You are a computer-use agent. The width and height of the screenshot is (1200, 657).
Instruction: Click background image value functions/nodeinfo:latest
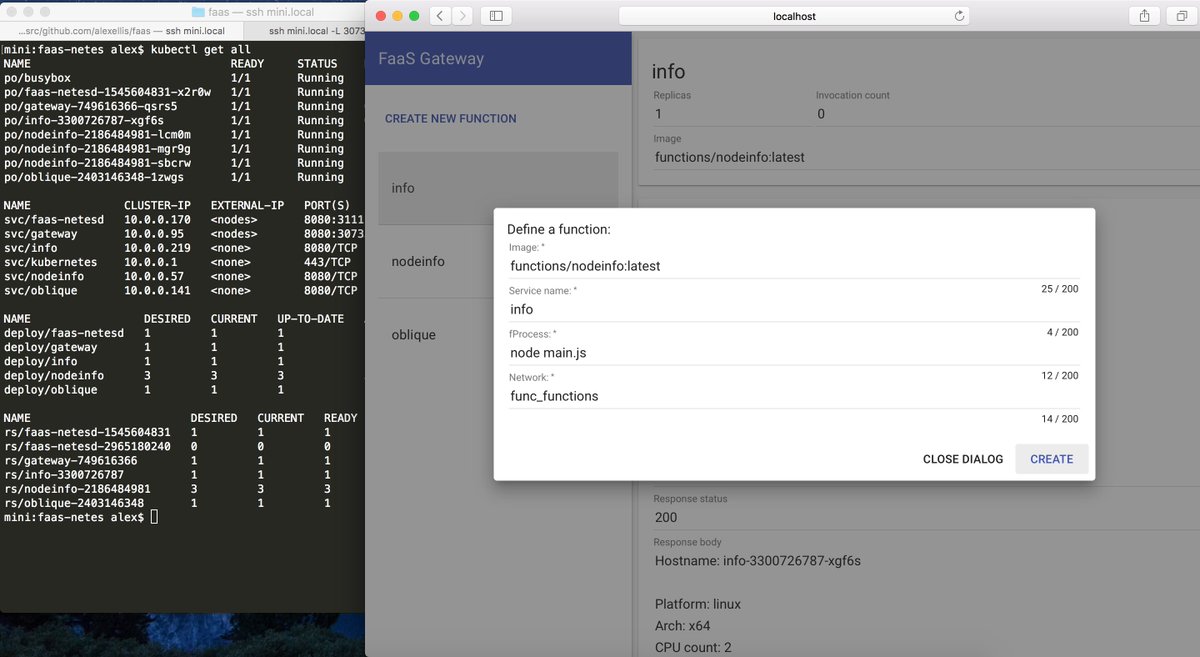[730, 157]
